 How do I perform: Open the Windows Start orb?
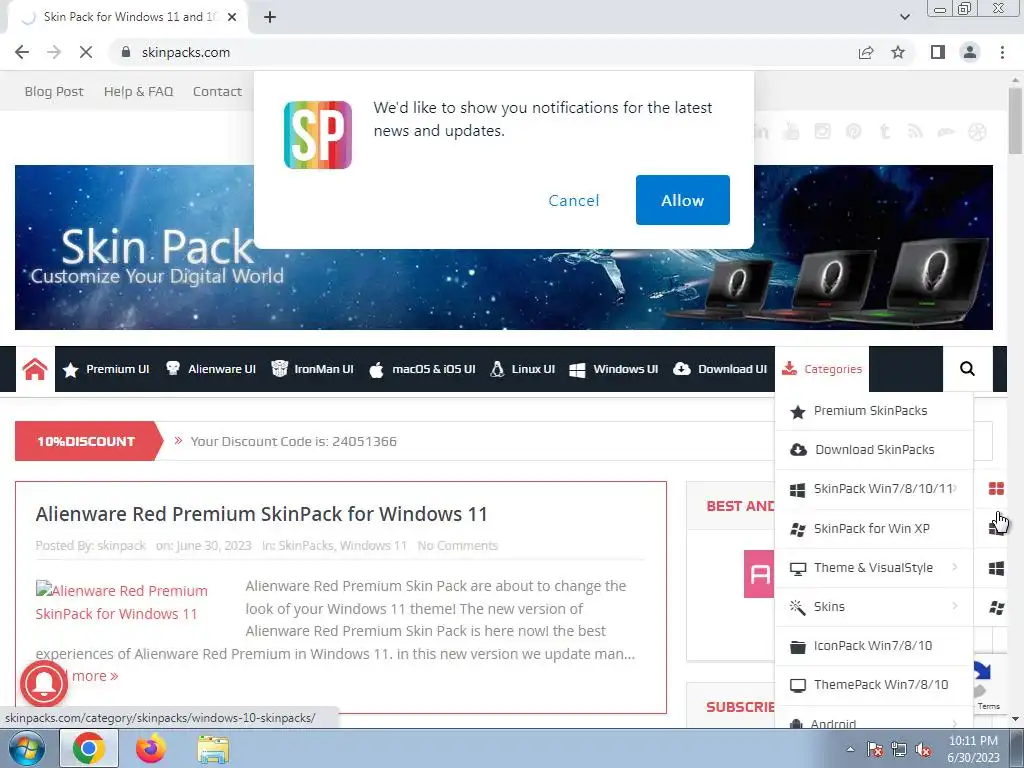(26, 748)
